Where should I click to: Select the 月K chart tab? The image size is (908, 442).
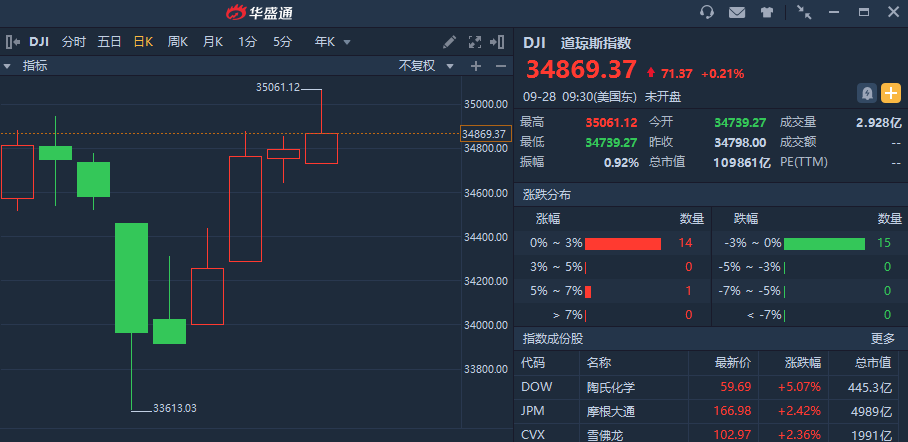point(213,42)
